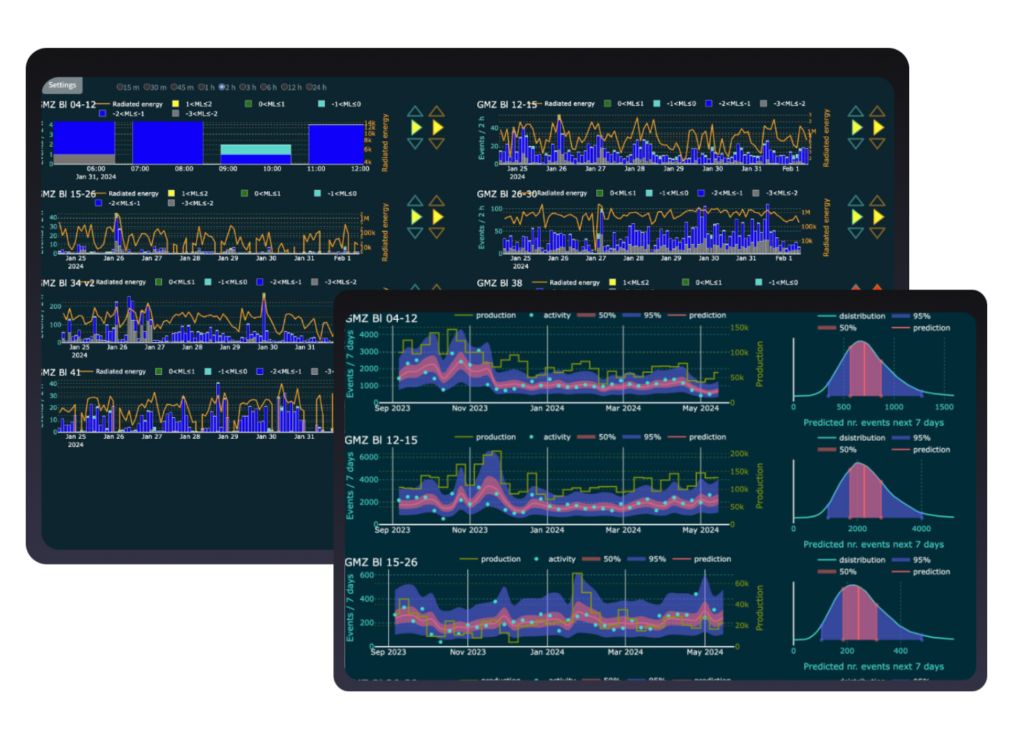The height and width of the screenshot is (751, 1024).
Task: Toggle yellow 1<ML≤2 swatch in GMZ BI 04-12
Action: click(x=173, y=104)
